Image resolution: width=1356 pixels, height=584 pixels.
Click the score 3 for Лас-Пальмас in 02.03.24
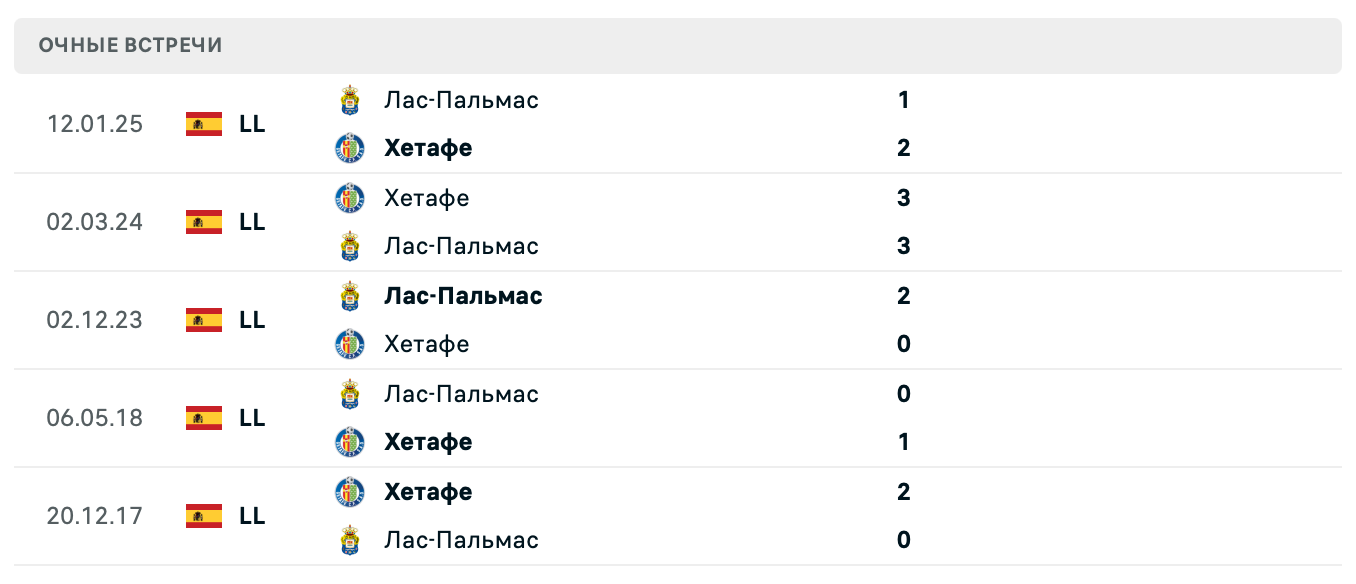coord(904,246)
